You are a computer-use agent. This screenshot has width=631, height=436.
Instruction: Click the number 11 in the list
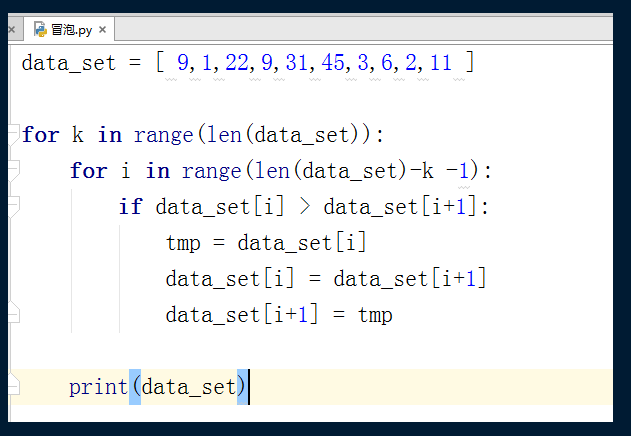441,63
